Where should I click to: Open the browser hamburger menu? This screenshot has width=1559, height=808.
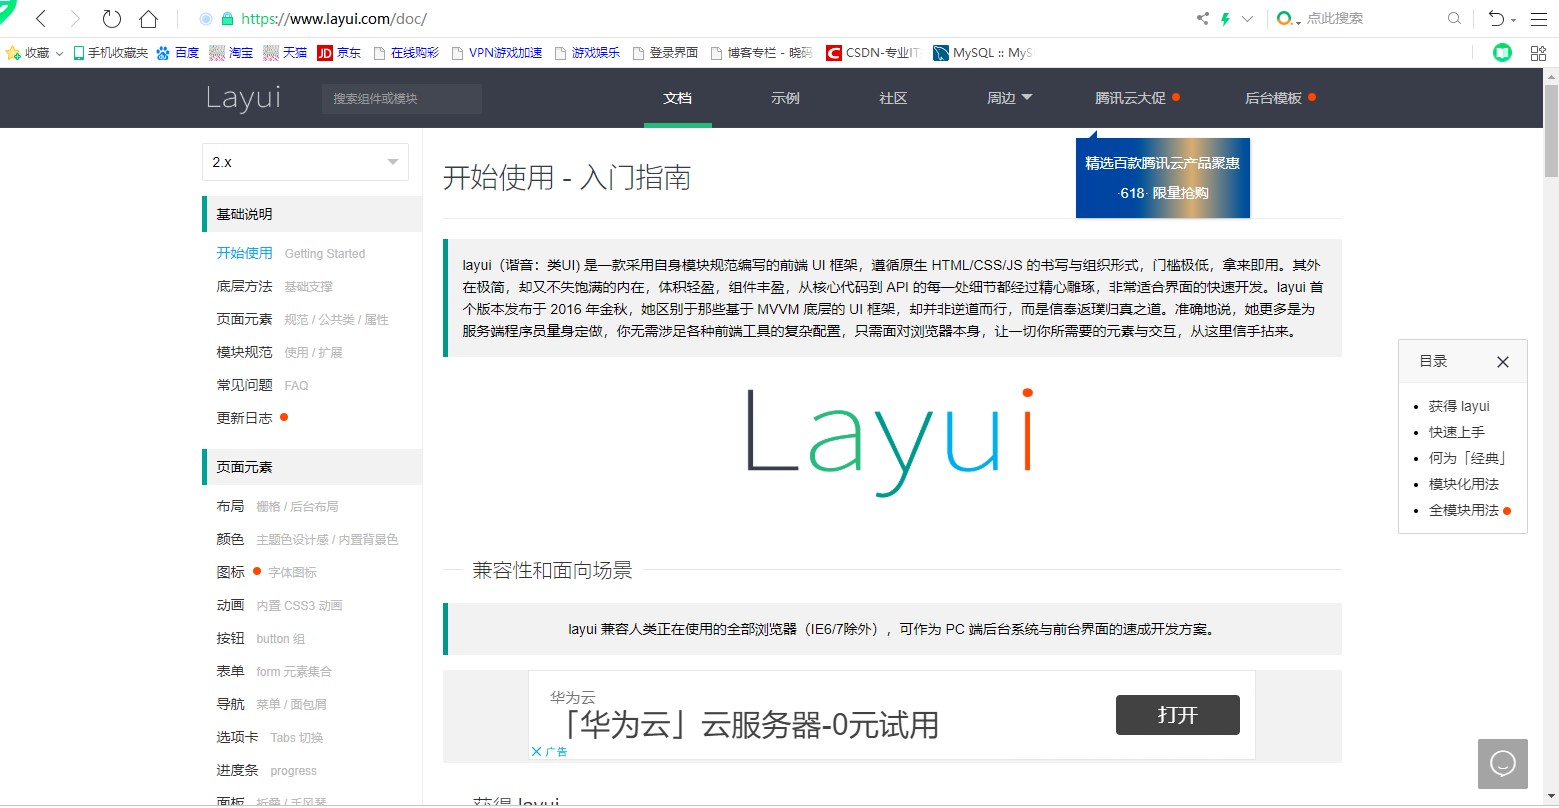(x=1537, y=18)
